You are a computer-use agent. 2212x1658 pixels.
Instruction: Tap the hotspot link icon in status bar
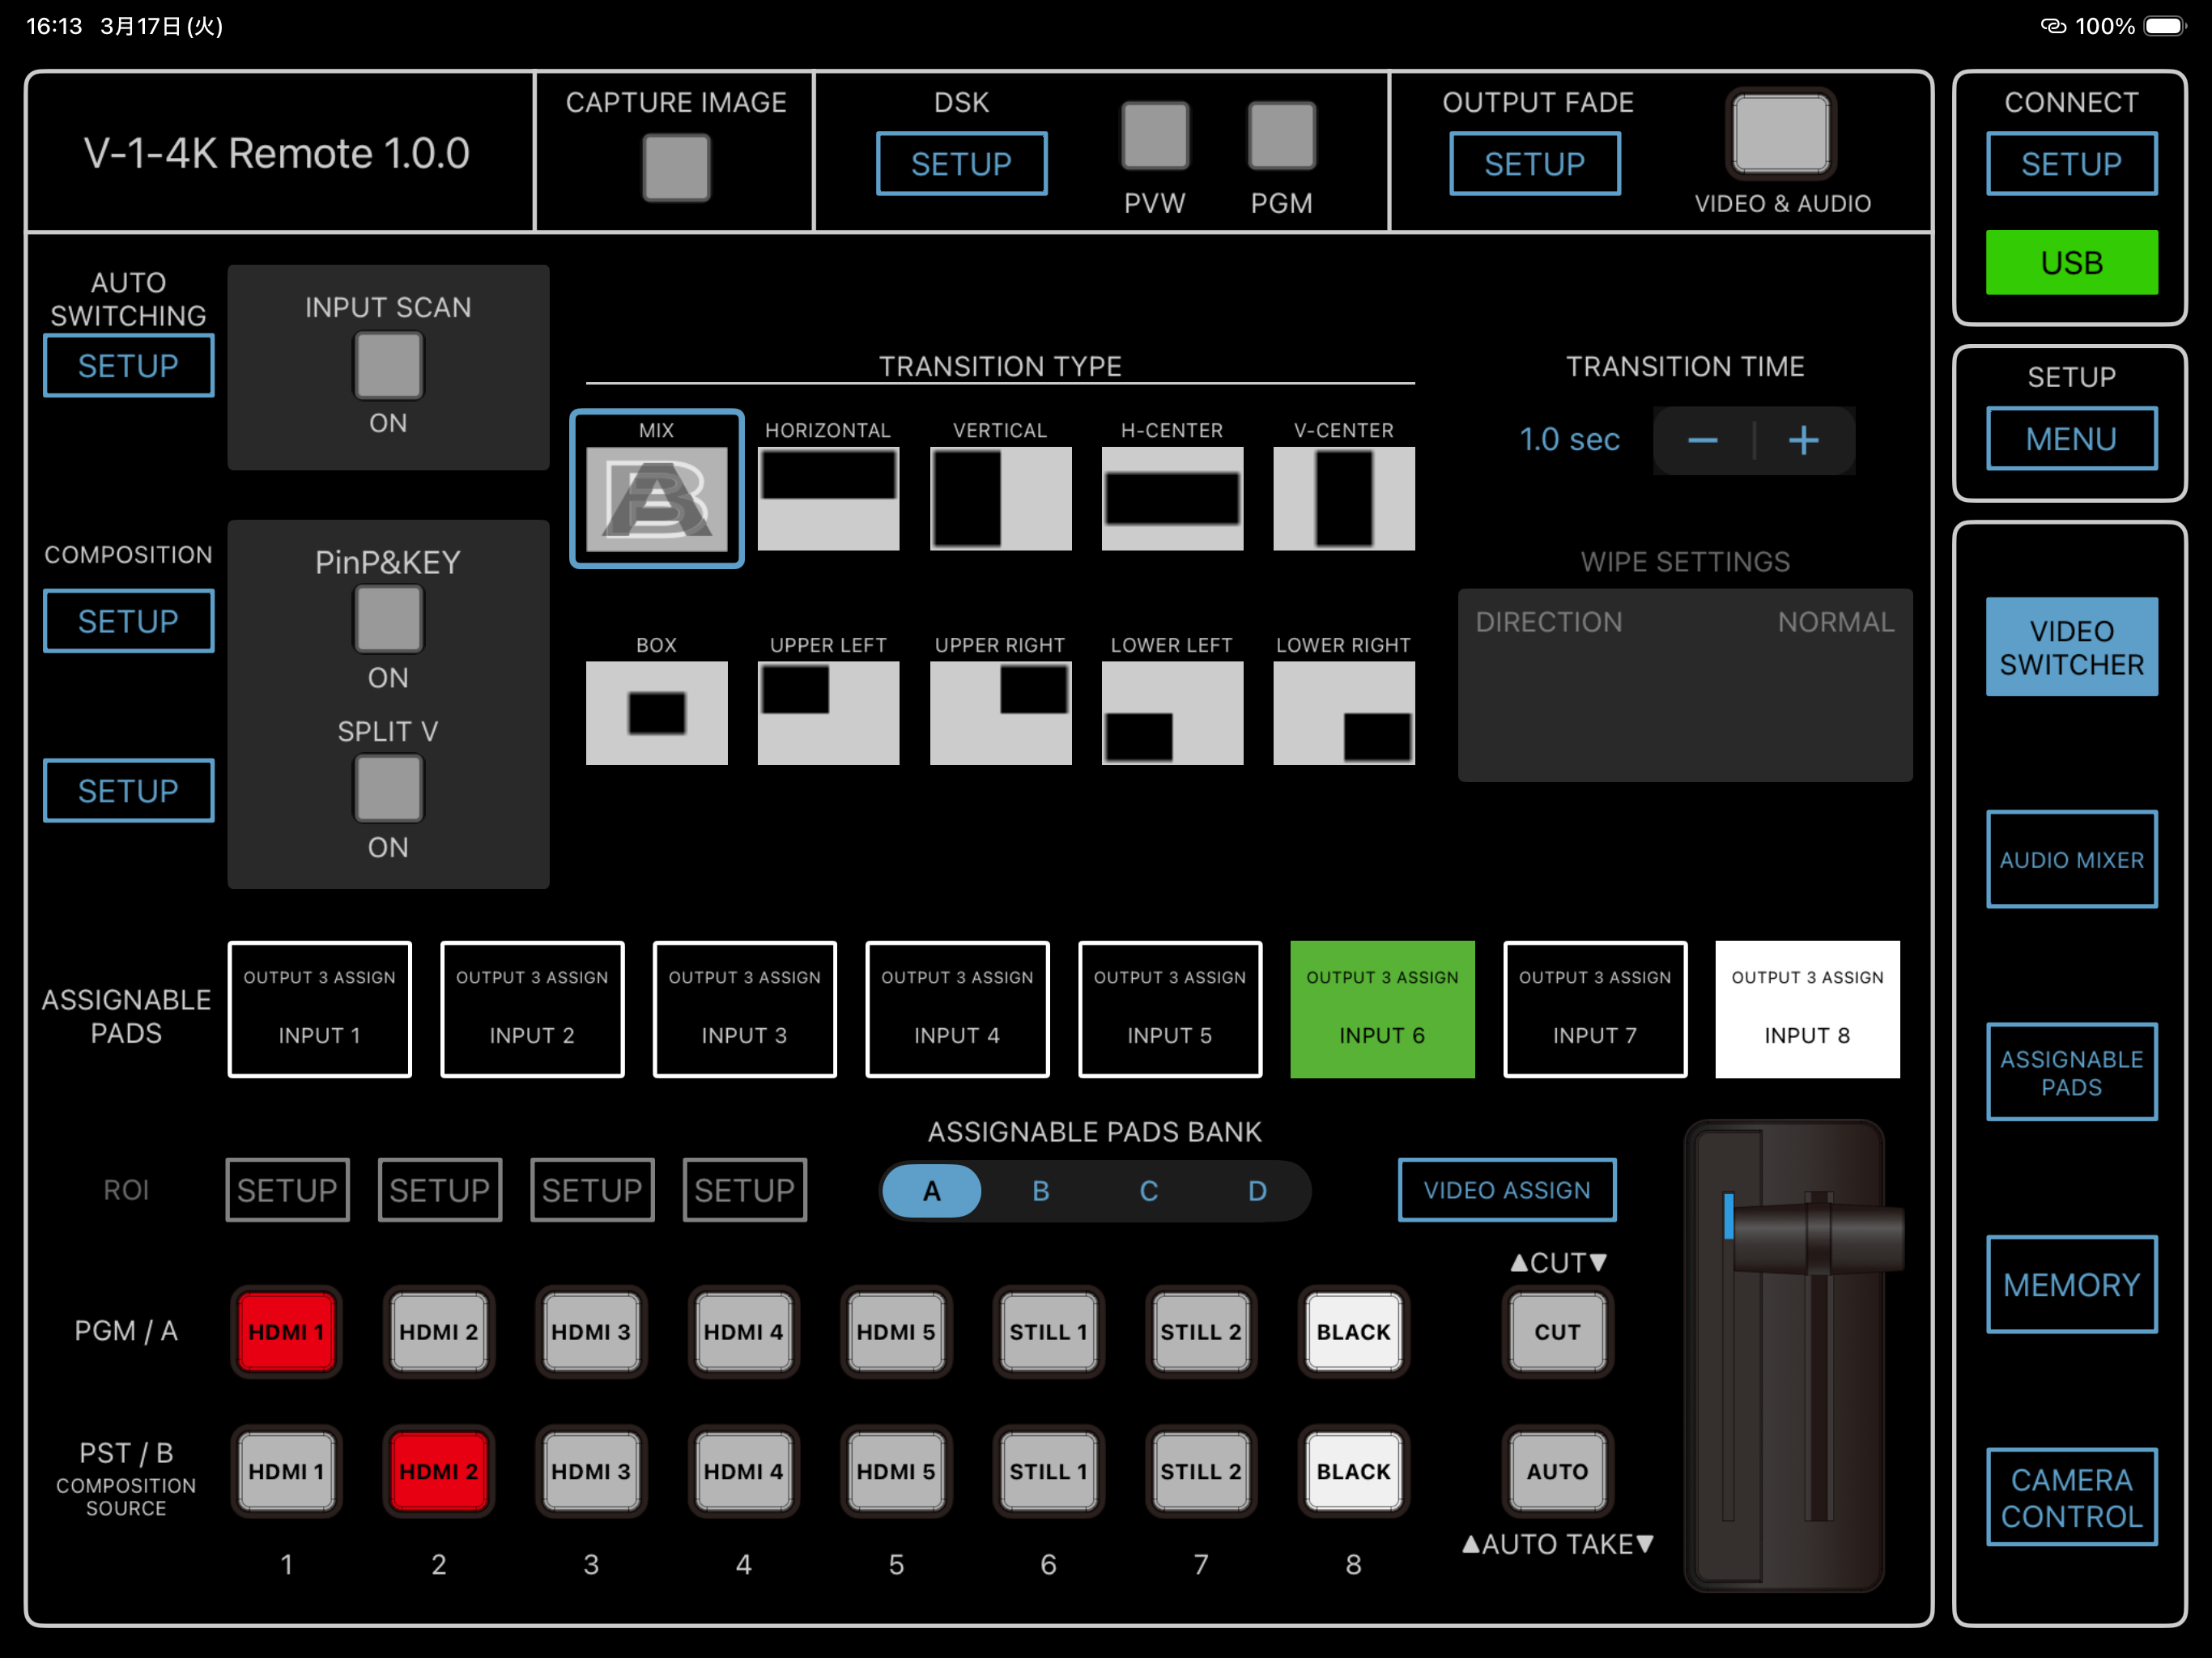click(2053, 26)
